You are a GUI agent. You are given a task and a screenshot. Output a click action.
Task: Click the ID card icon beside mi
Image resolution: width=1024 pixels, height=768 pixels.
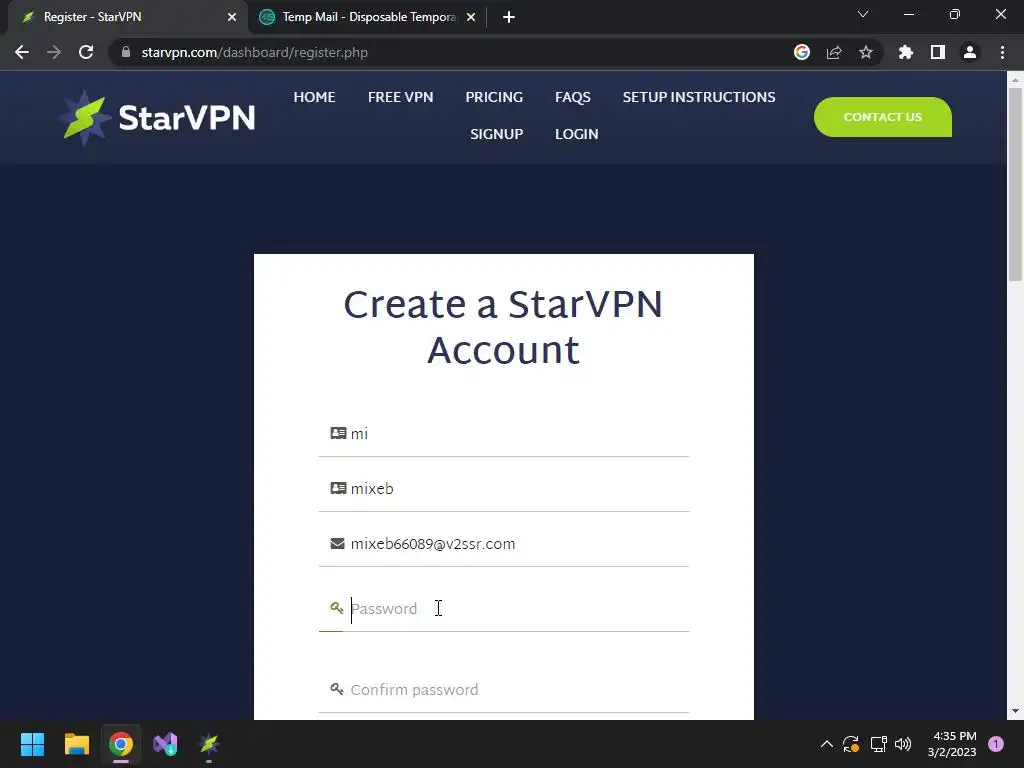tap(338, 433)
